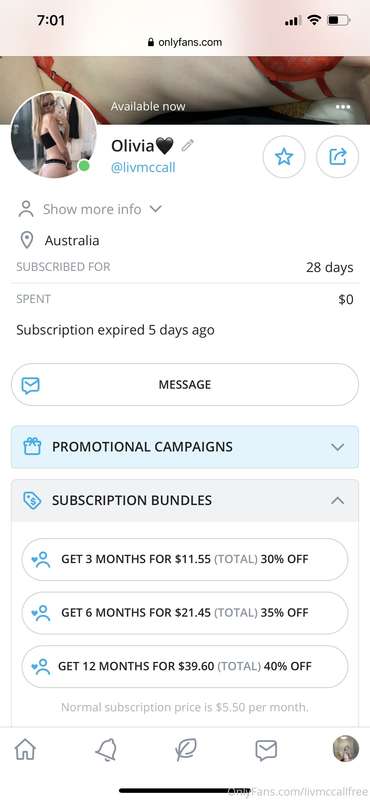Expand Show more info
The height and width of the screenshot is (800, 370).
pos(90,209)
